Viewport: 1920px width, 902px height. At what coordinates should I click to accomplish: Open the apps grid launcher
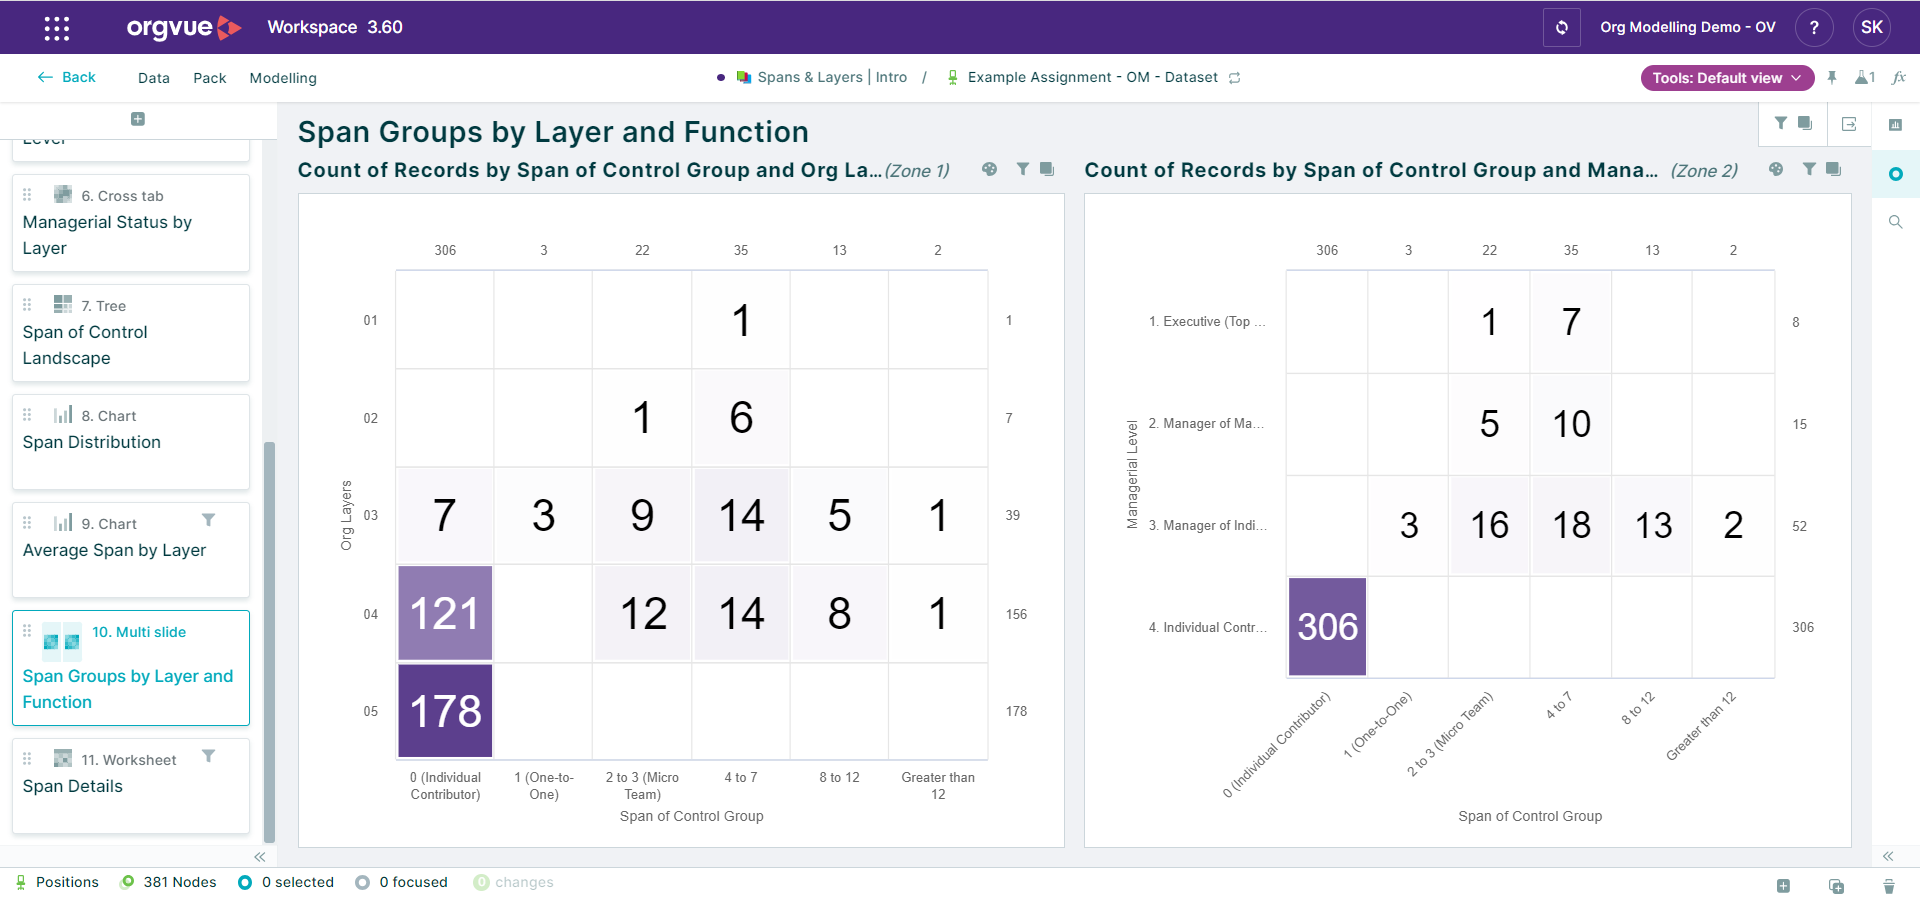point(57,28)
